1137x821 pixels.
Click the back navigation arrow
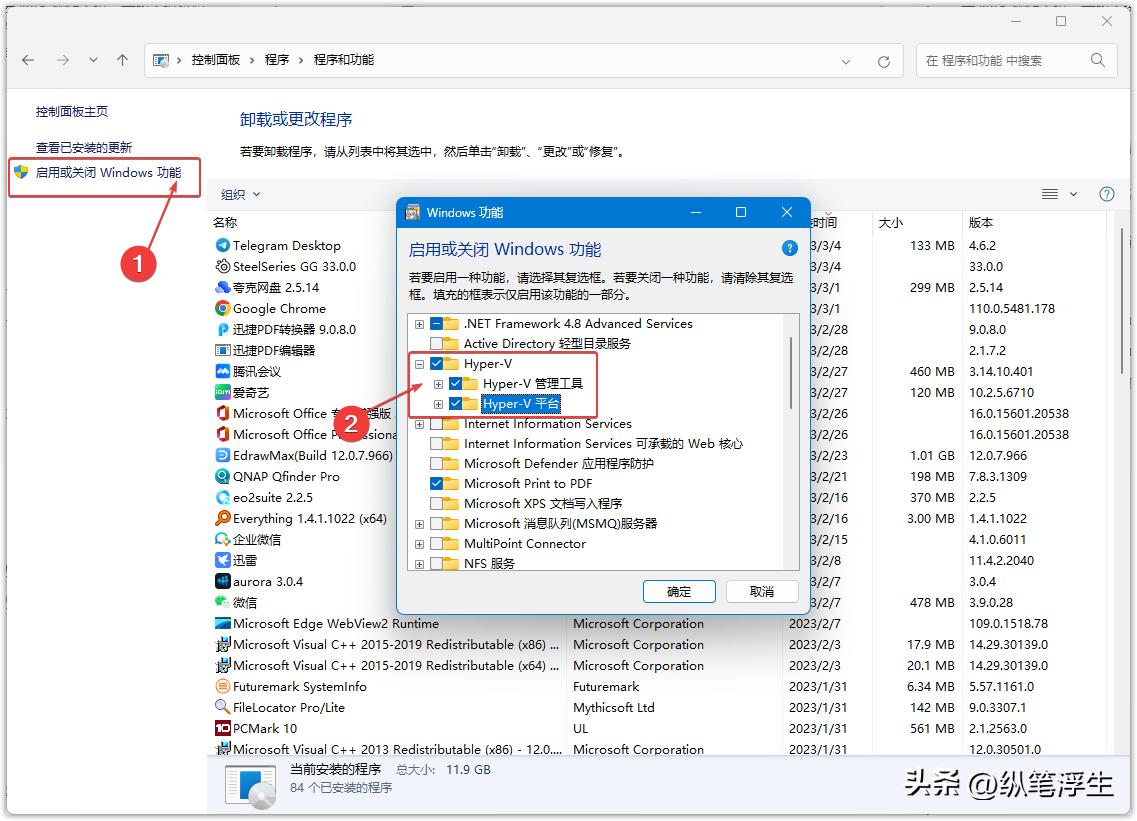coord(28,60)
